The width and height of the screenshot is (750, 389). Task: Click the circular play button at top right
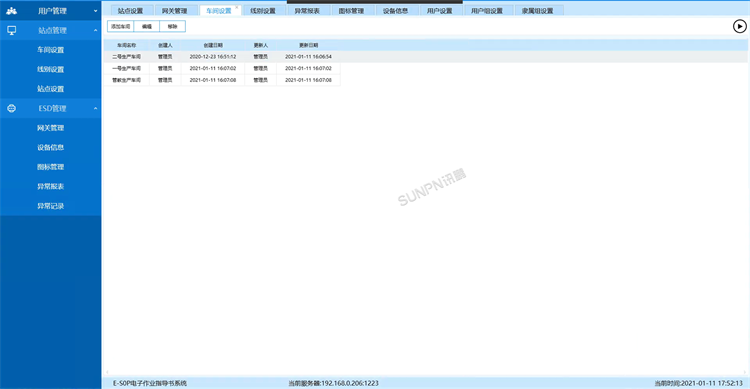coord(739,26)
